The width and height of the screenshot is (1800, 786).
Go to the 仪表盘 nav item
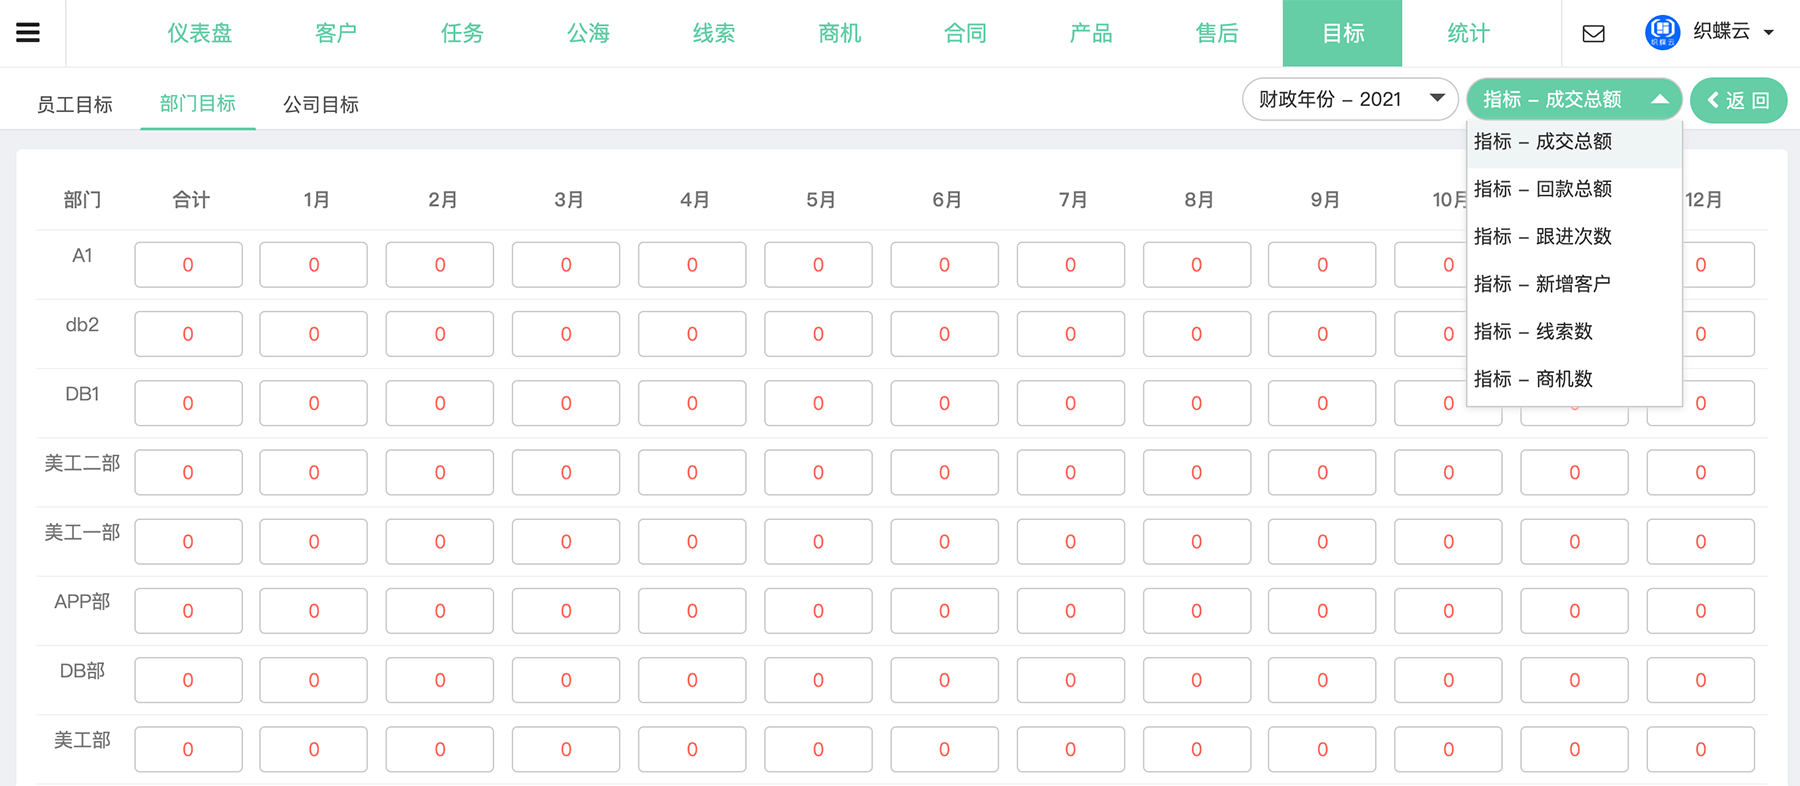200,33
